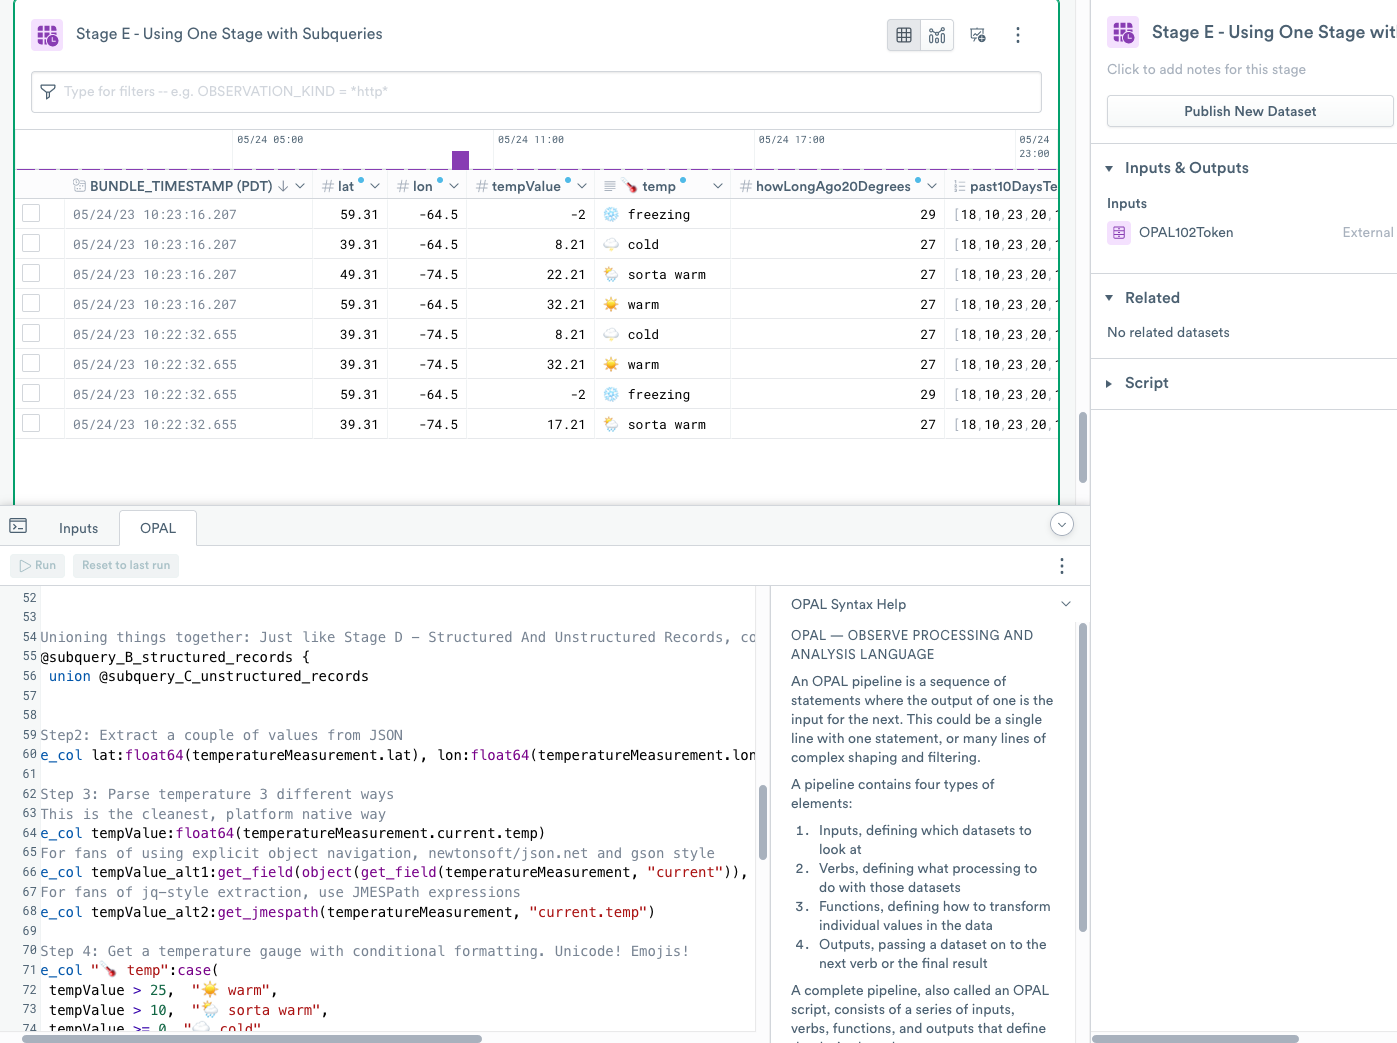1397x1043 pixels.
Task: Collapse OPAL Syntax Help chevron
Action: pos(1066,604)
